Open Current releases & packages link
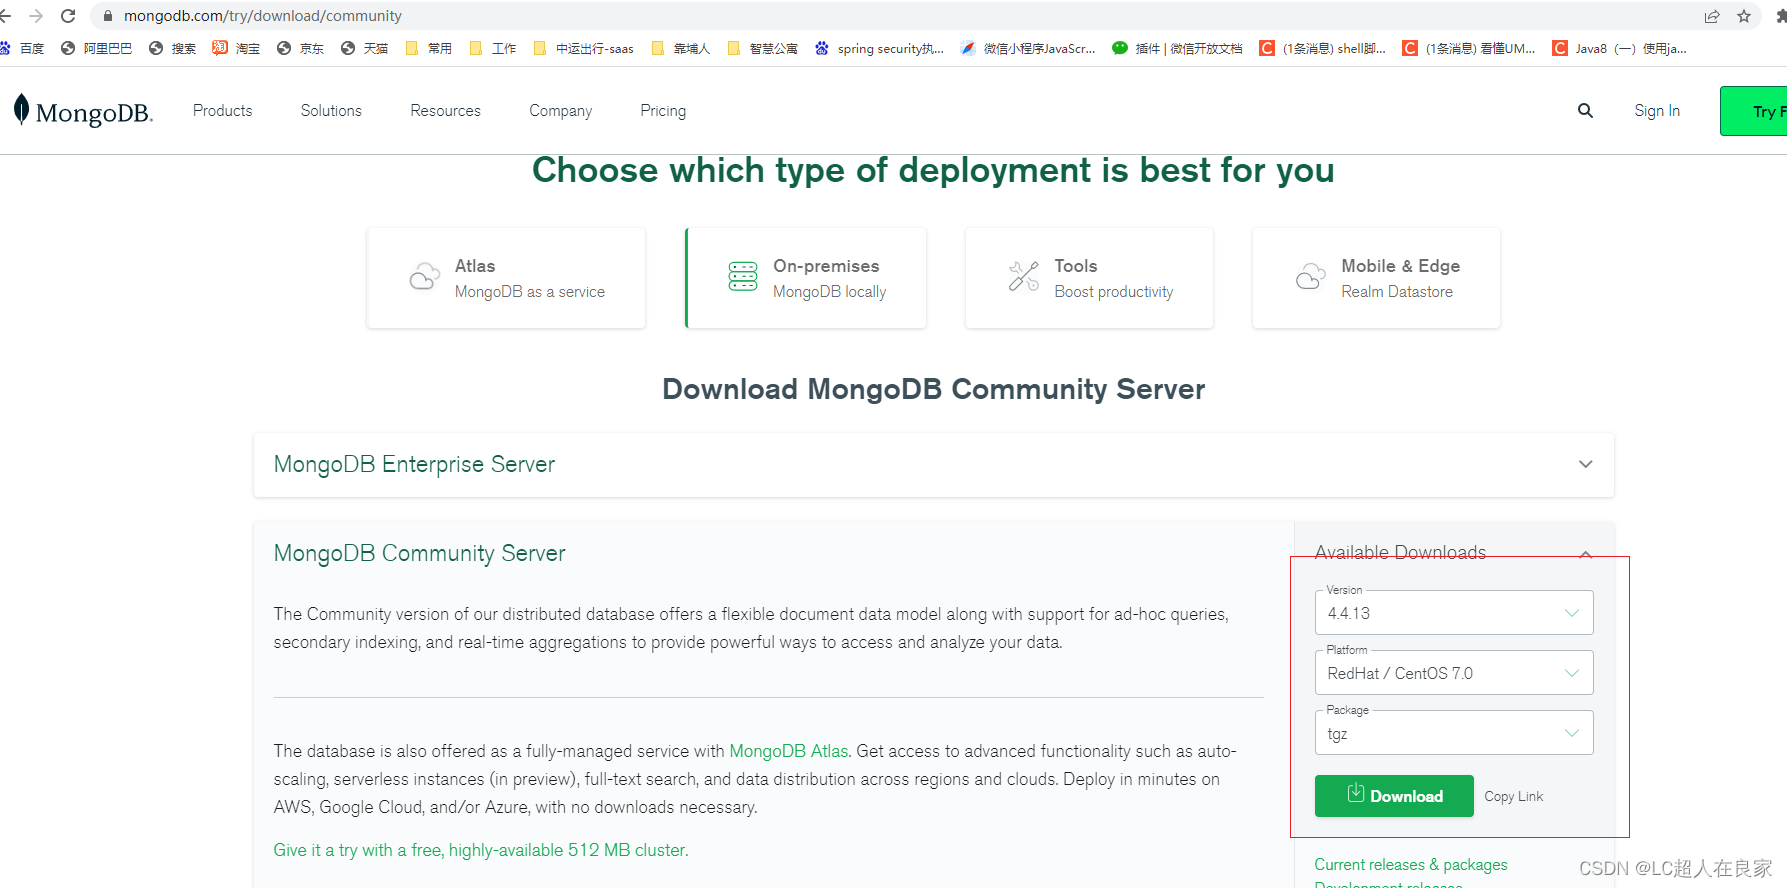This screenshot has height=888, width=1787. click(x=1410, y=864)
